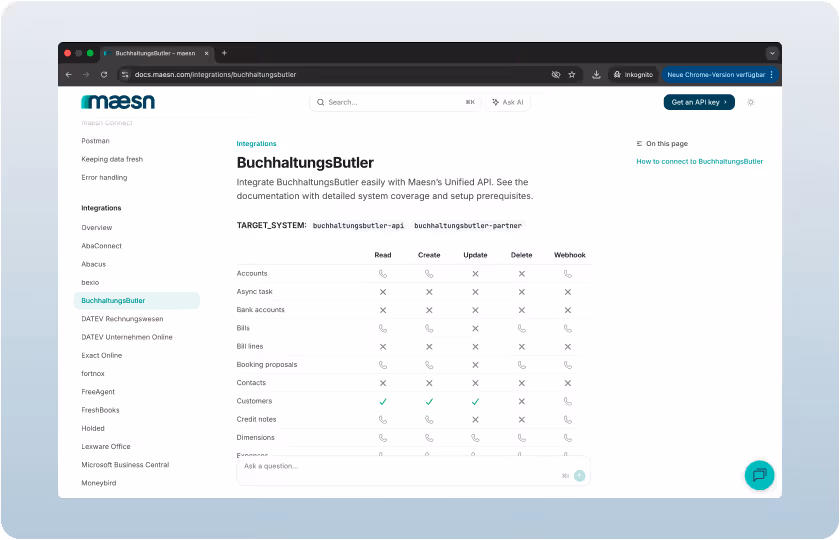Open Chrome update menu three dots
840x540 pixels.
[x=771, y=74]
